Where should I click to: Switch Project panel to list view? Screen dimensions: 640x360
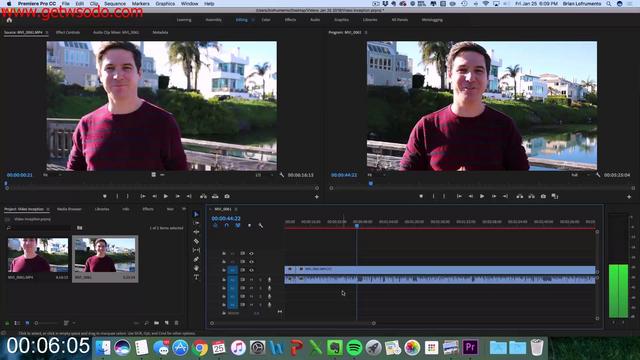pos(17,323)
